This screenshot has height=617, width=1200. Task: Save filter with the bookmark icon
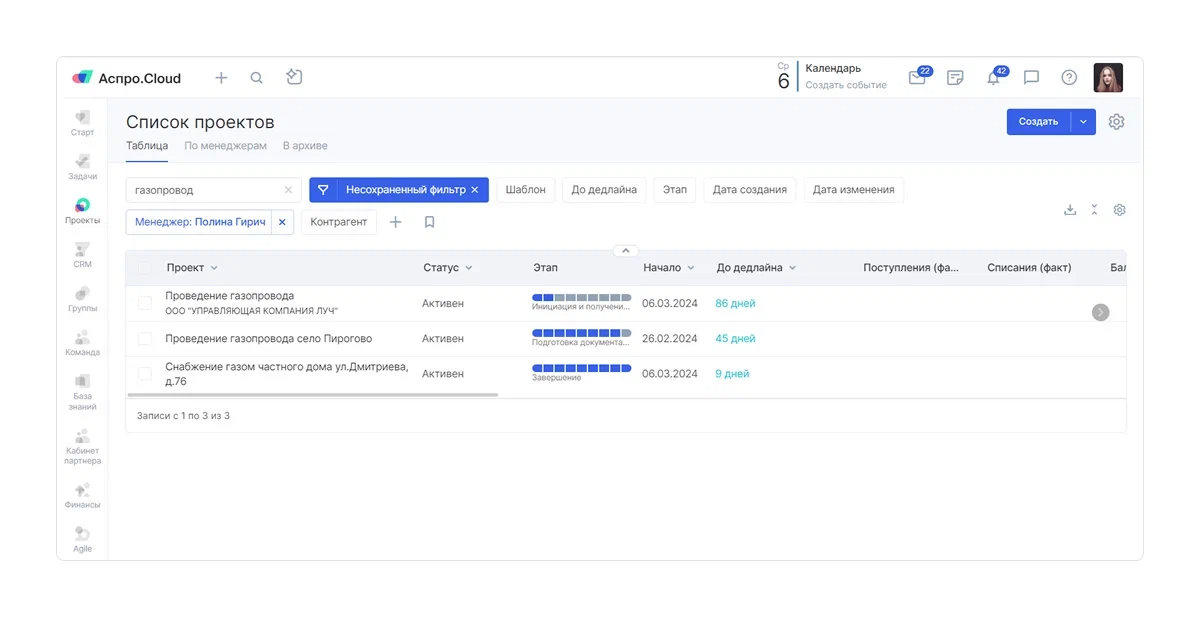click(429, 222)
